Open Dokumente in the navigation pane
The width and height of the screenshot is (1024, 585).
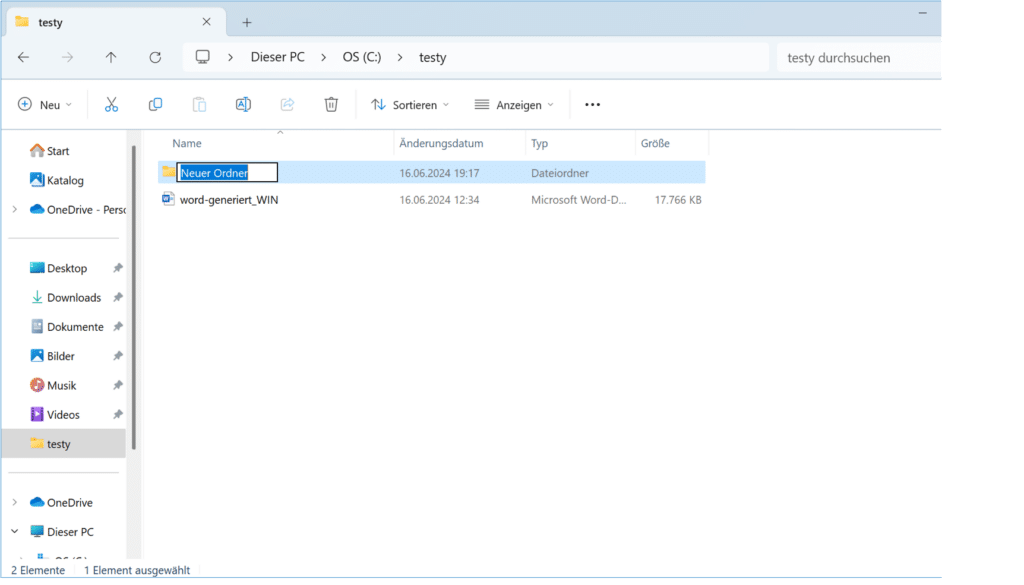(67, 326)
